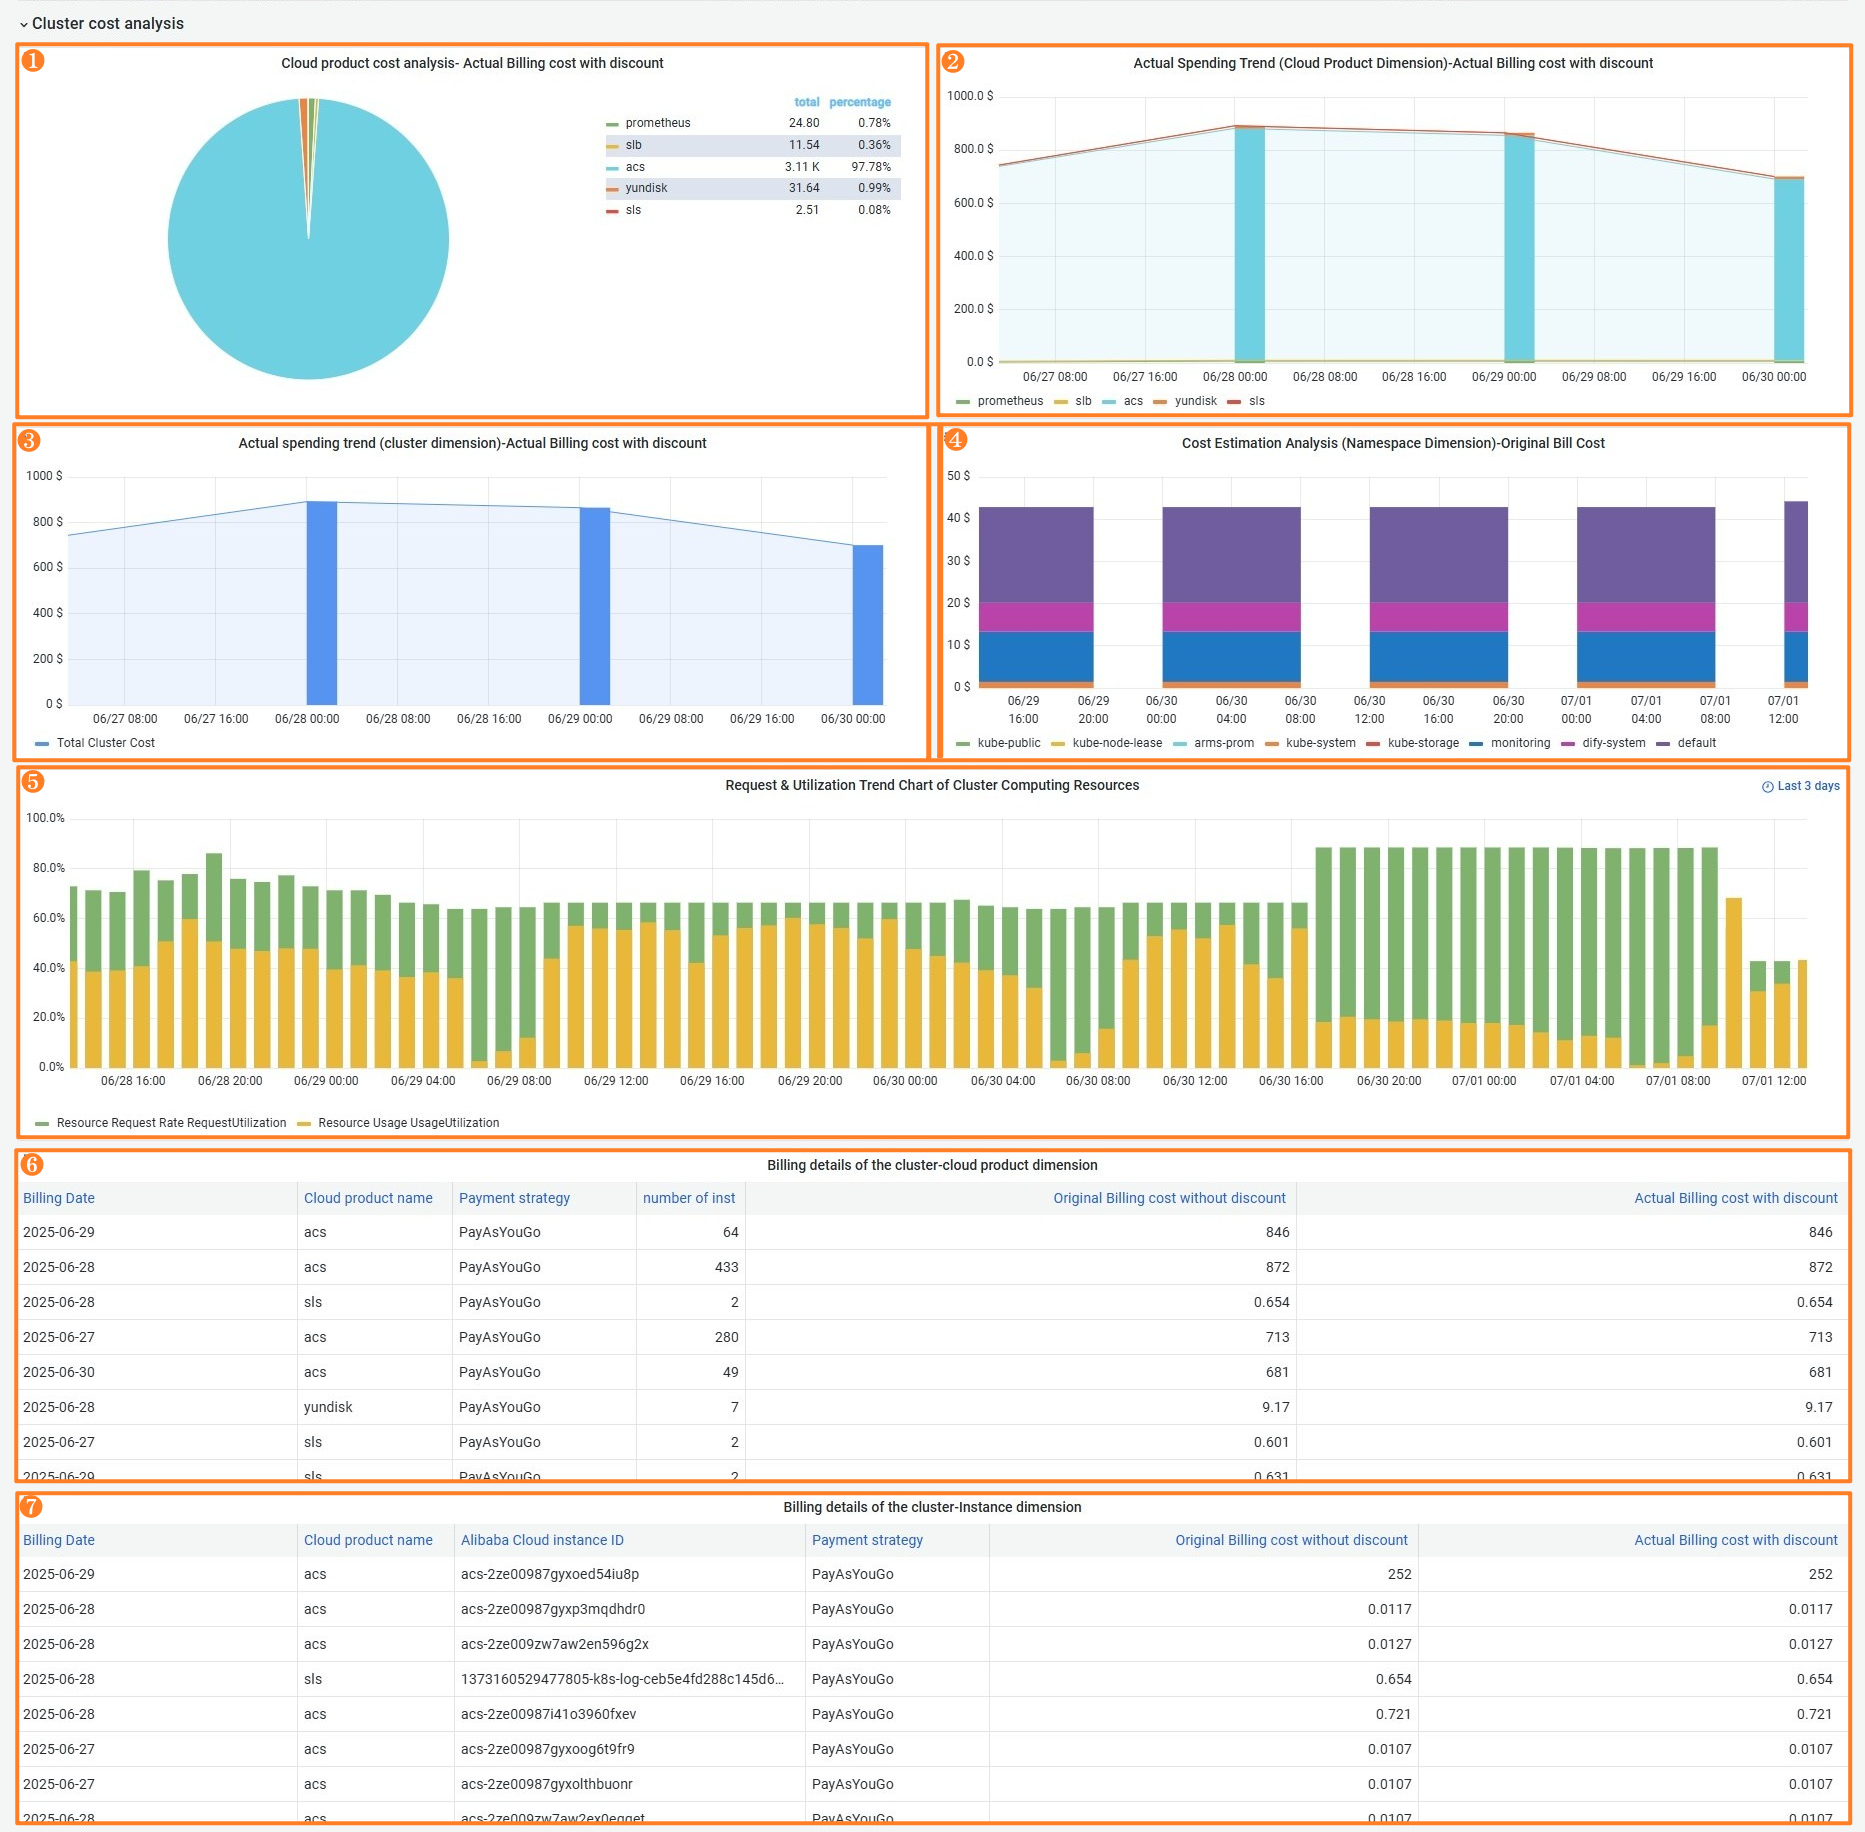
Task: Click instance ID acs-2ze00987gyxoed54iu8p cell
Action: point(550,1574)
